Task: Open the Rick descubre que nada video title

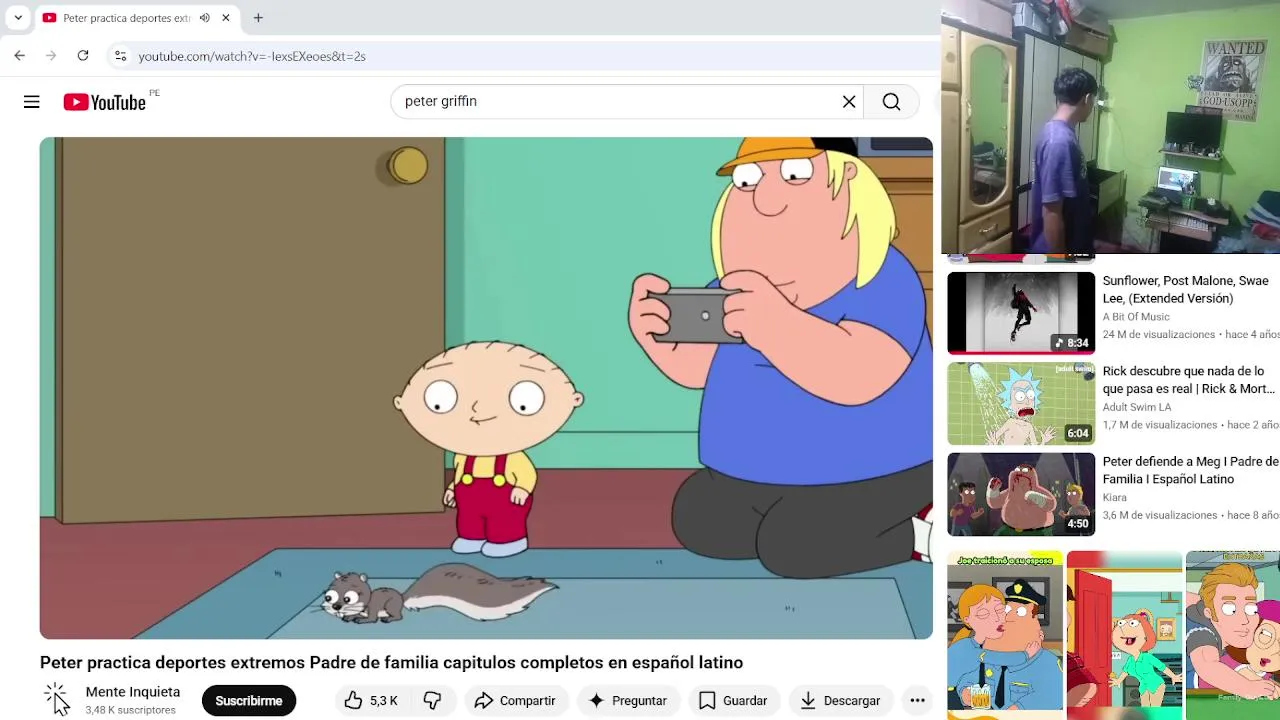Action: click(x=1189, y=380)
